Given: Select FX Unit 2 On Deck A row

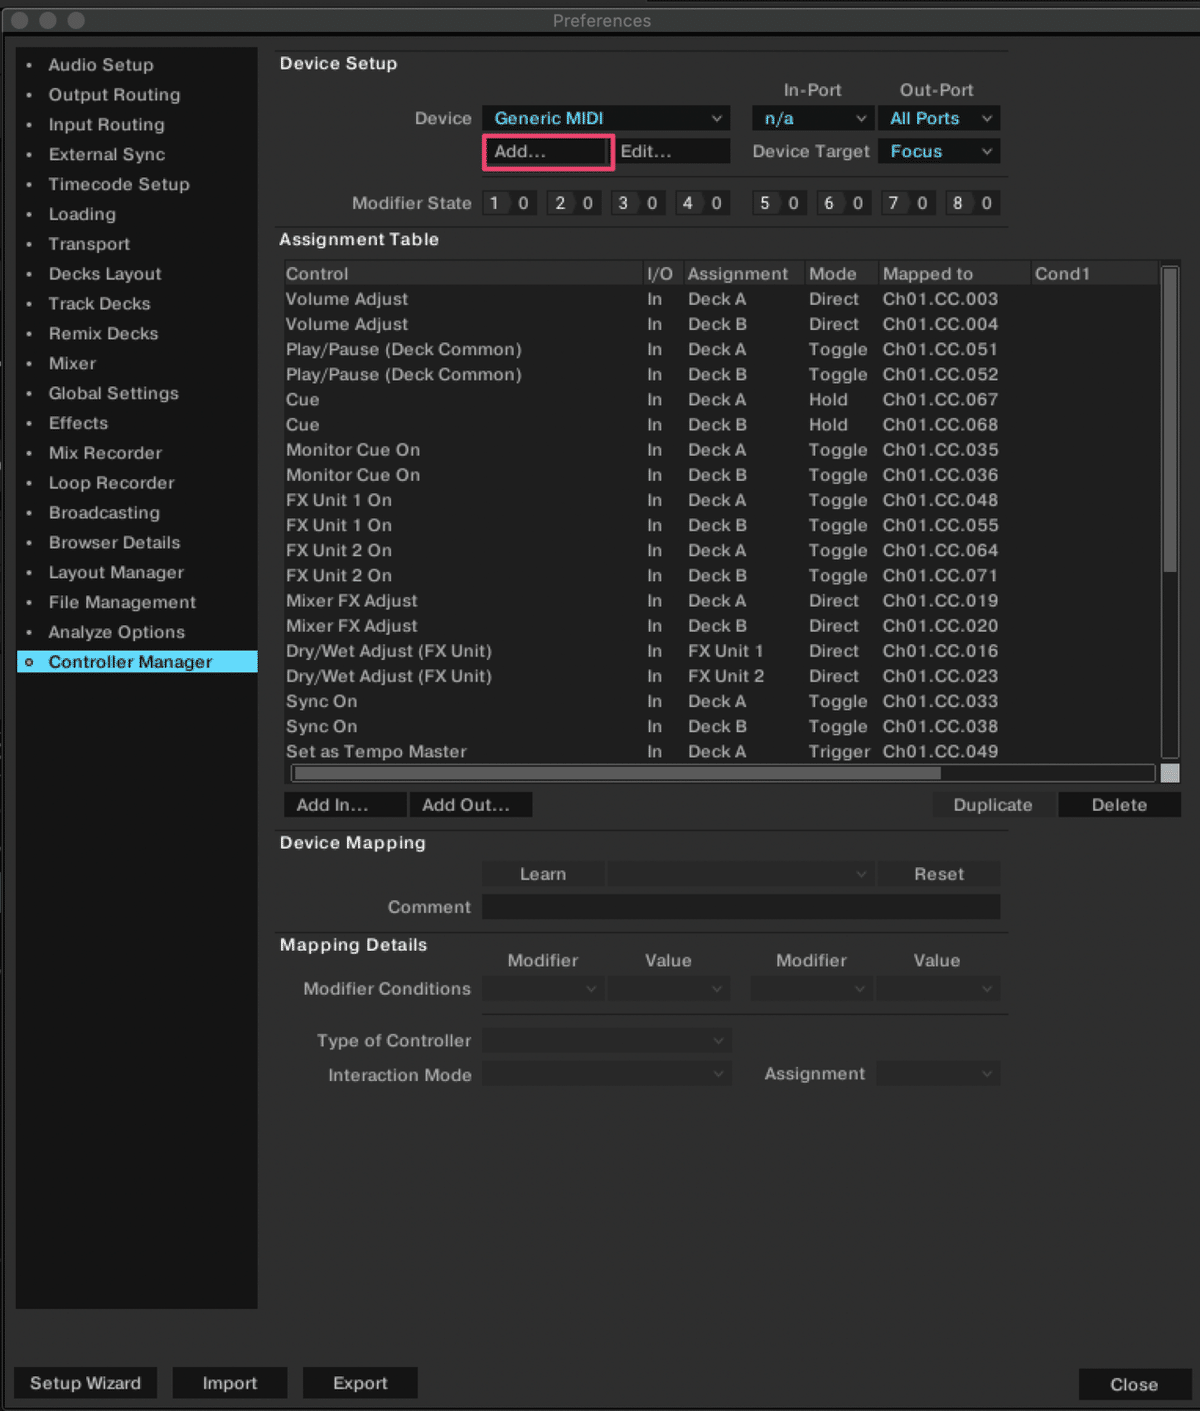Looking at the screenshot, I should [x=720, y=550].
